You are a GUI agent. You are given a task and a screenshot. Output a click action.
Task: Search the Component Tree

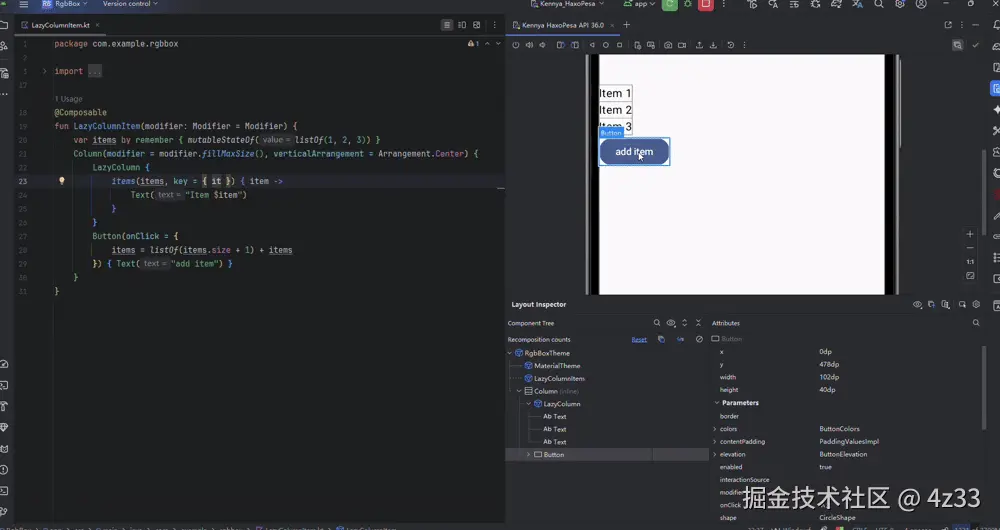pyautogui.click(x=657, y=323)
